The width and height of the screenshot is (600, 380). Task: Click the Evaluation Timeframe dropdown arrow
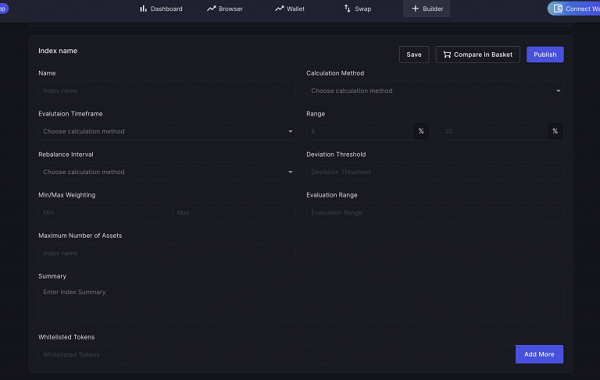coord(290,132)
